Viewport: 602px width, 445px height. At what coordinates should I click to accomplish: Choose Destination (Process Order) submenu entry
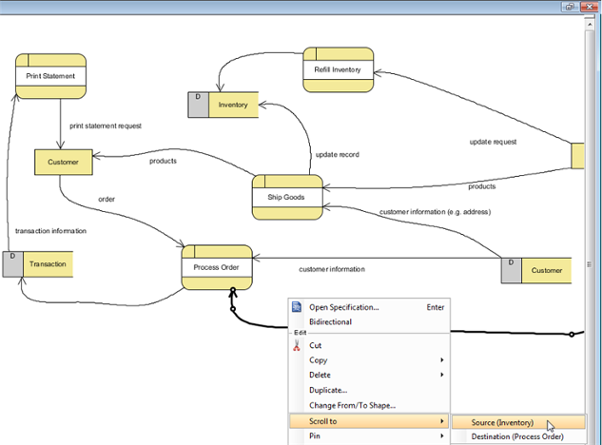[x=519, y=437]
